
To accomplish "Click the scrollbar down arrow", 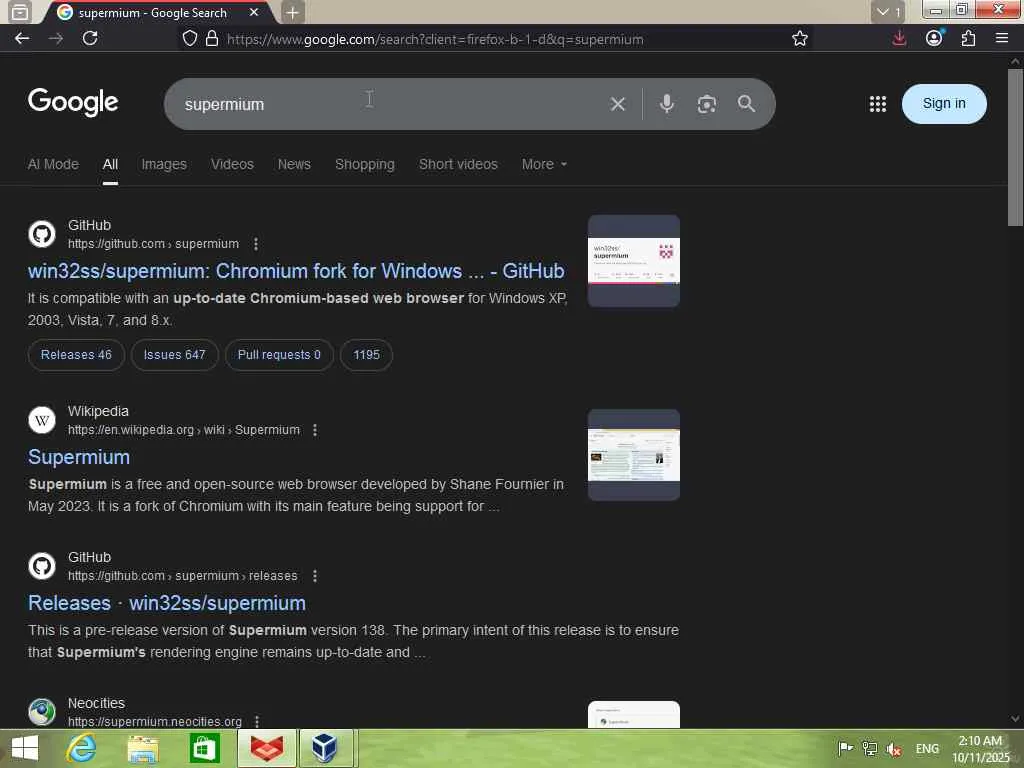I will pos(1015,719).
